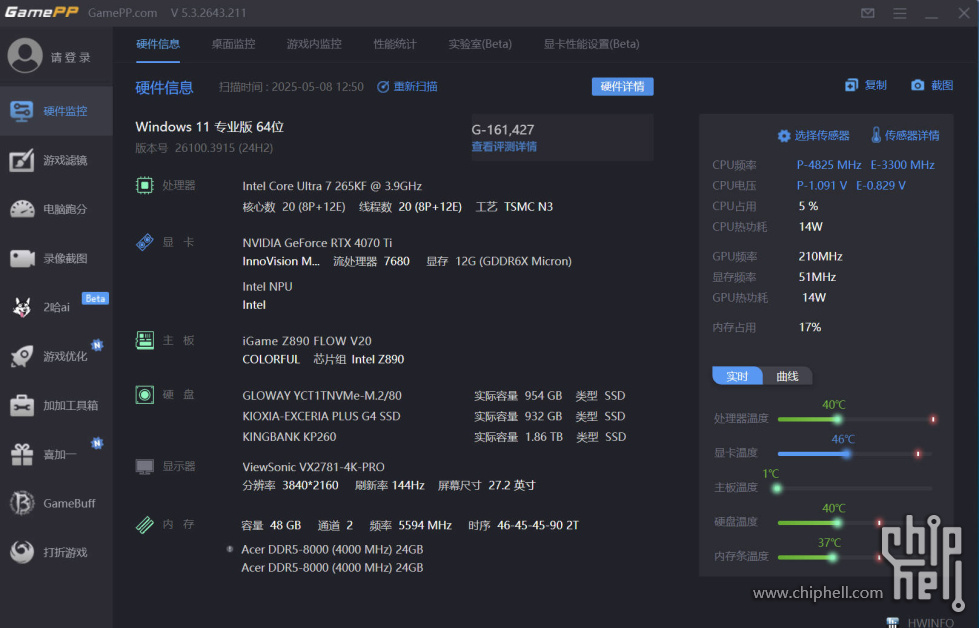Click the G-161,427 score value

(503, 130)
